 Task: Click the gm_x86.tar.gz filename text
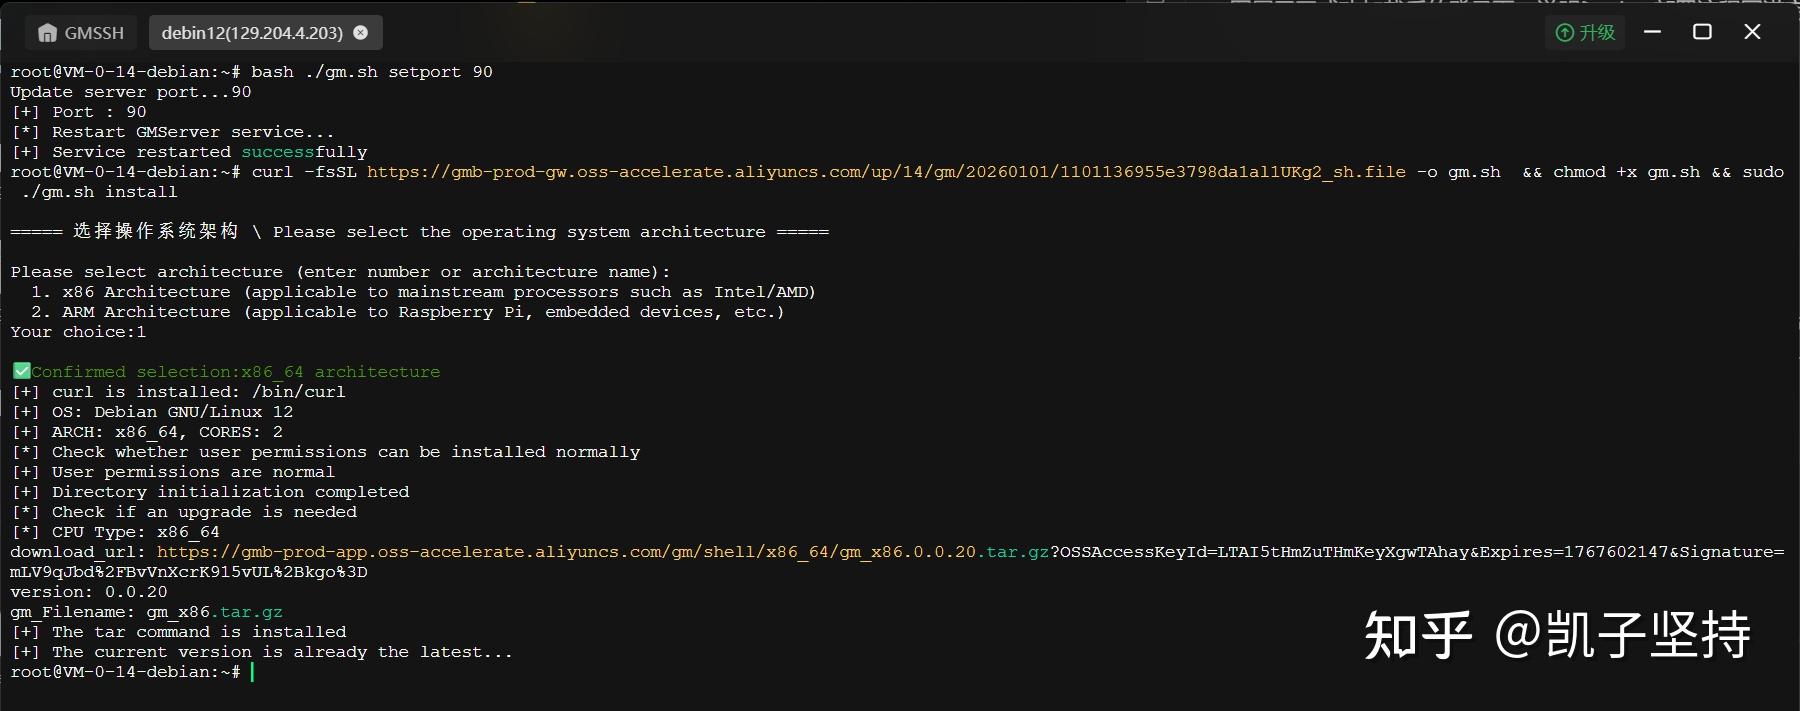(x=214, y=612)
